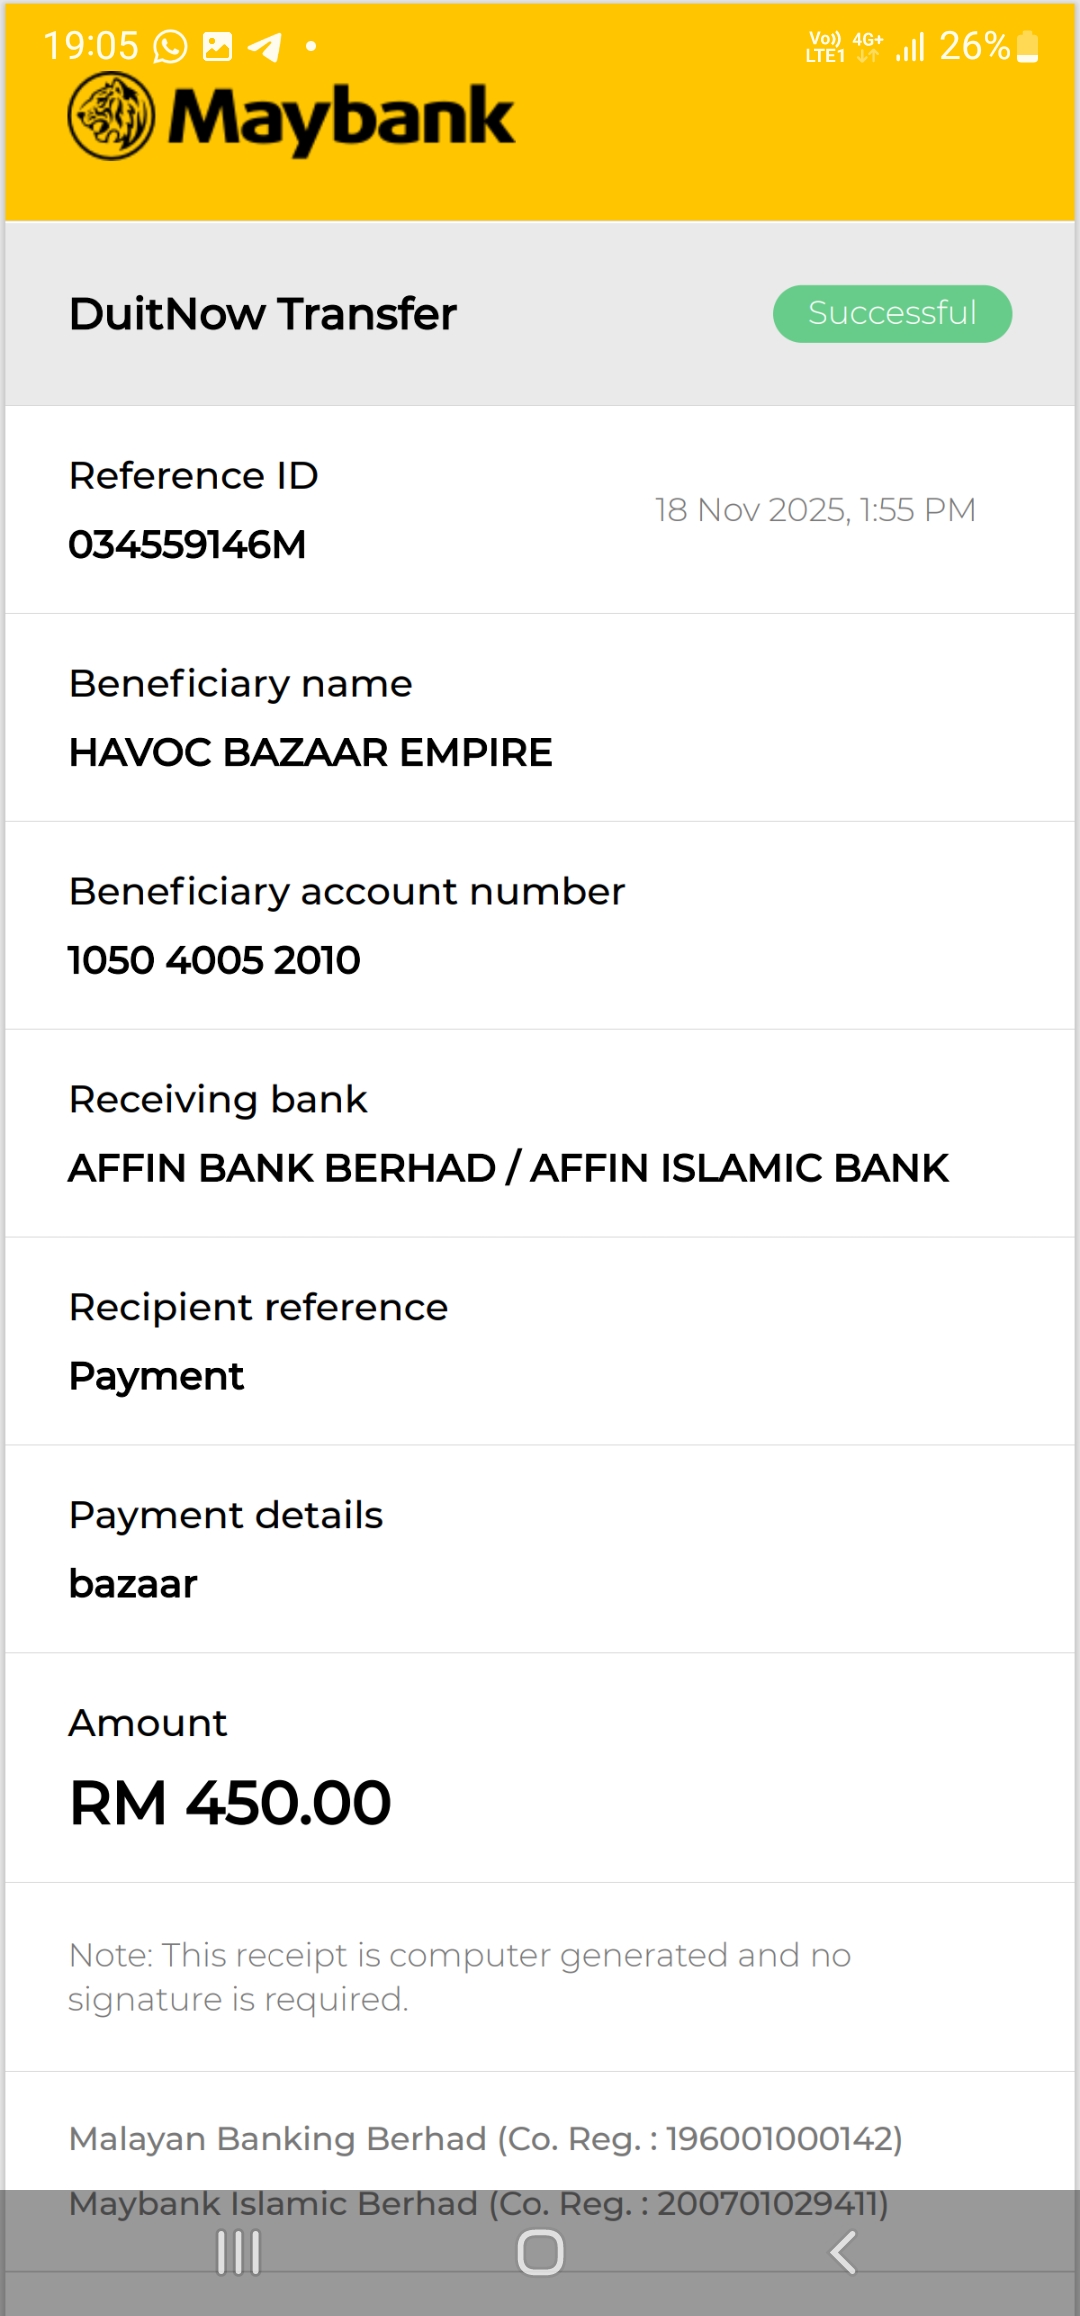Viewport: 1080px width, 2316px height.
Task: Tap the payment details bazaar text
Action: (x=133, y=1584)
